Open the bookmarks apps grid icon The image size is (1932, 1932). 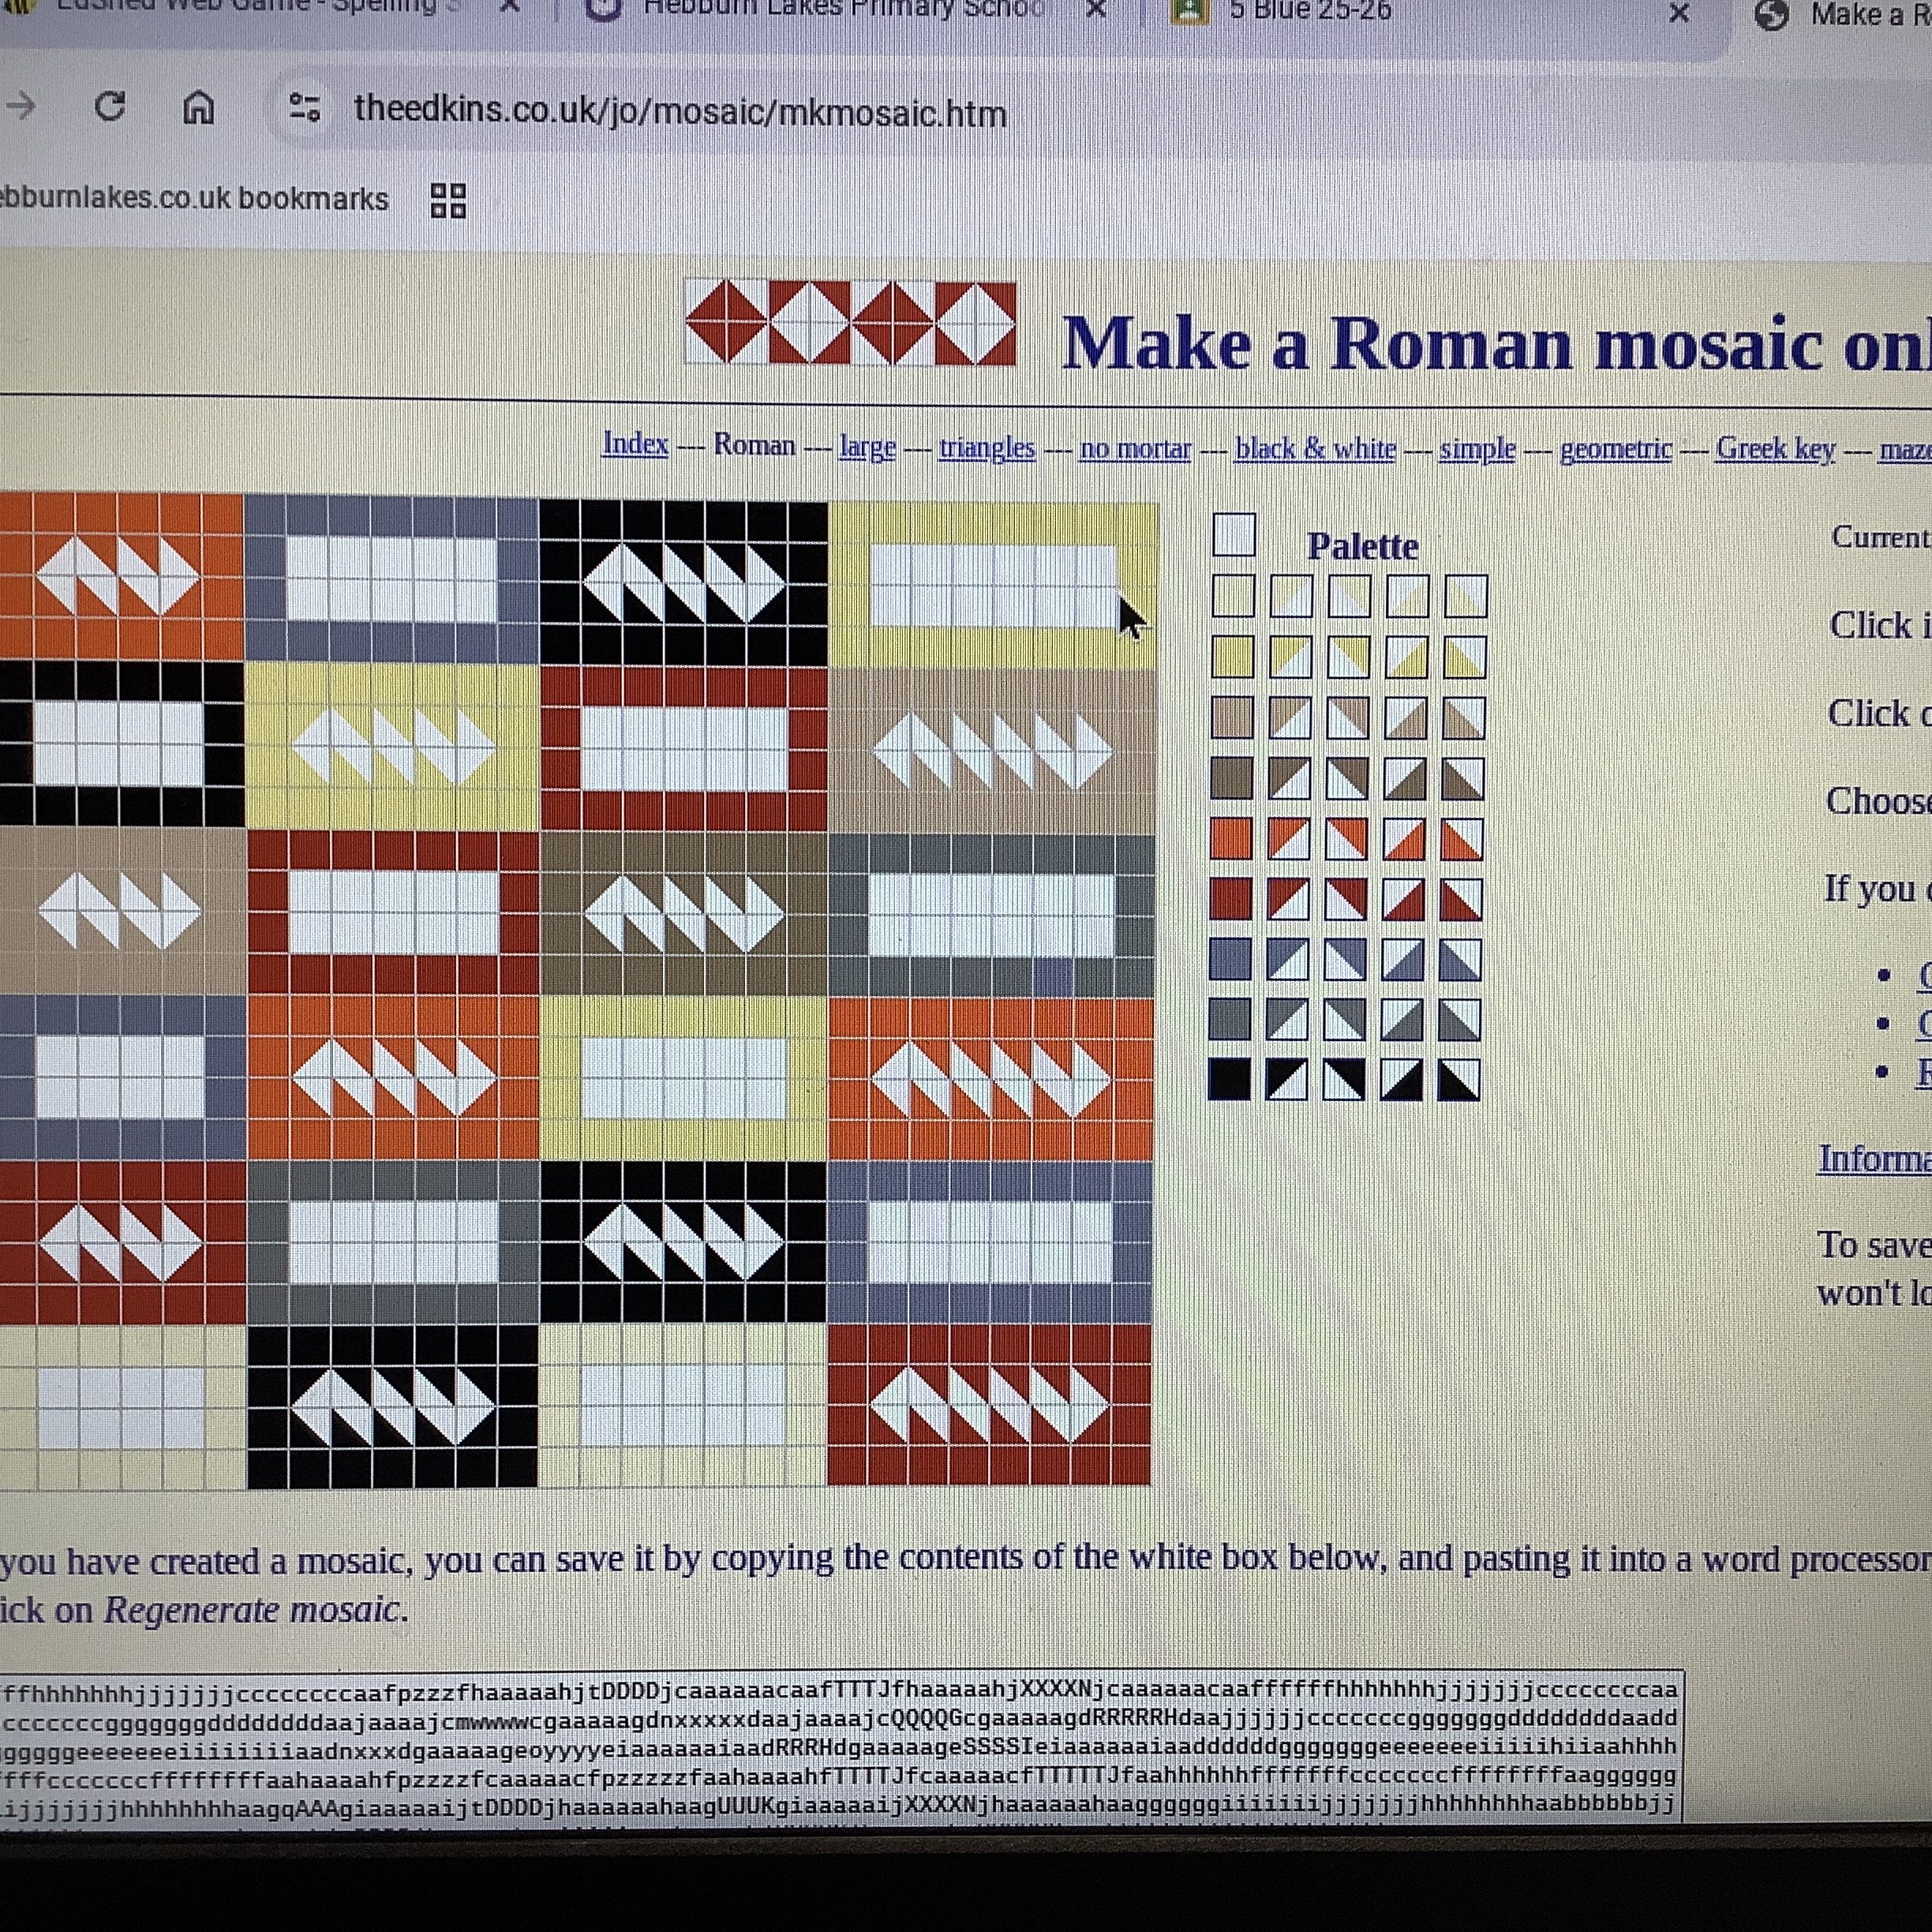pyautogui.click(x=448, y=200)
